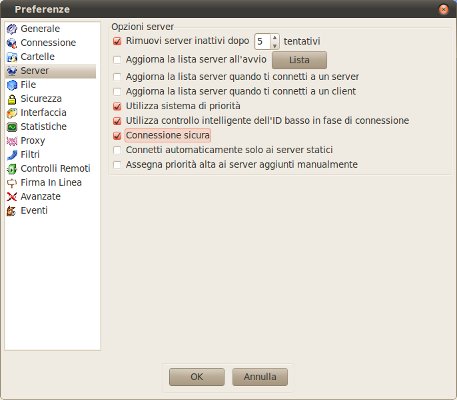Click the Controlli Remoti icon
This screenshot has width=457, height=400.
[x=12, y=169]
